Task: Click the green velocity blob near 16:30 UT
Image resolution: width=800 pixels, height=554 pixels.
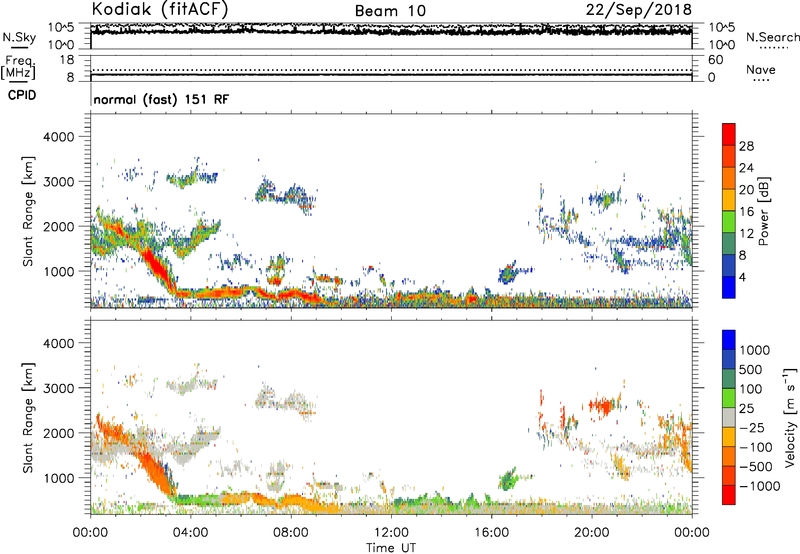Action: [x=508, y=479]
